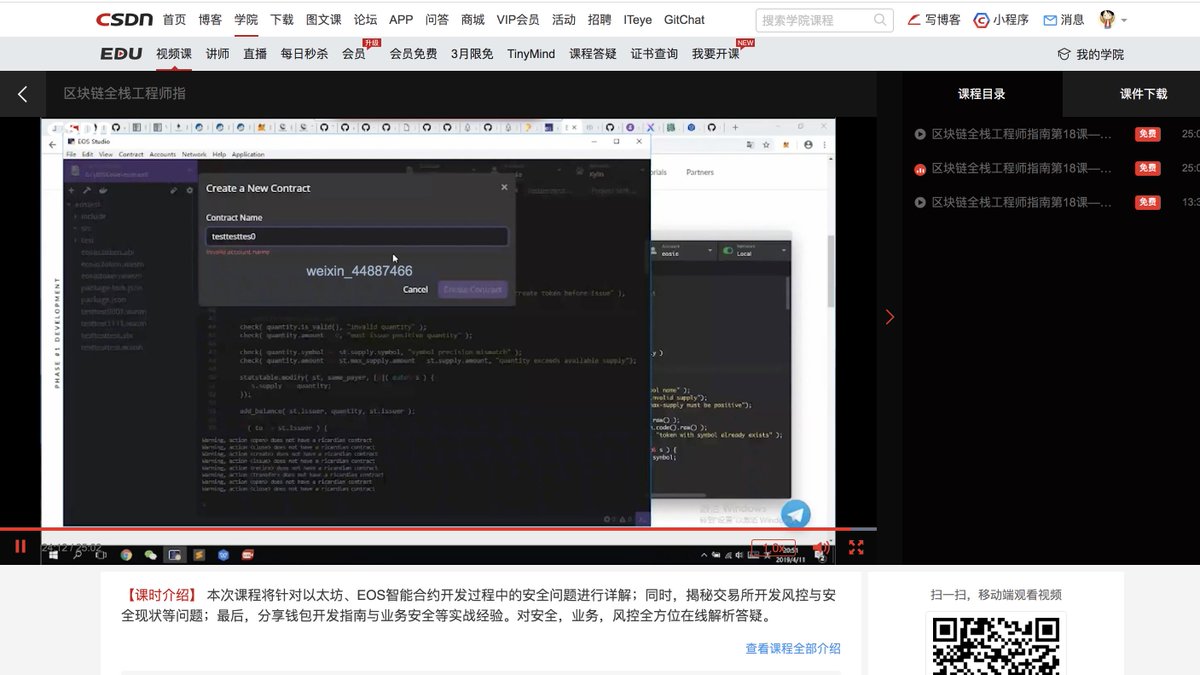This screenshot has height=675, width=1200.
Task: Click the back arrow beside the course title
Action: click(x=21, y=92)
